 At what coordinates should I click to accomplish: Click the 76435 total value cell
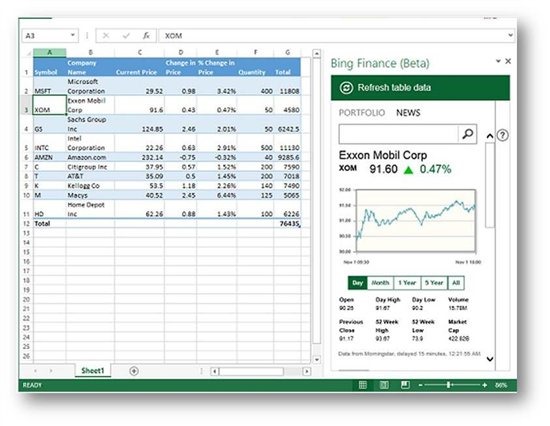(287, 224)
